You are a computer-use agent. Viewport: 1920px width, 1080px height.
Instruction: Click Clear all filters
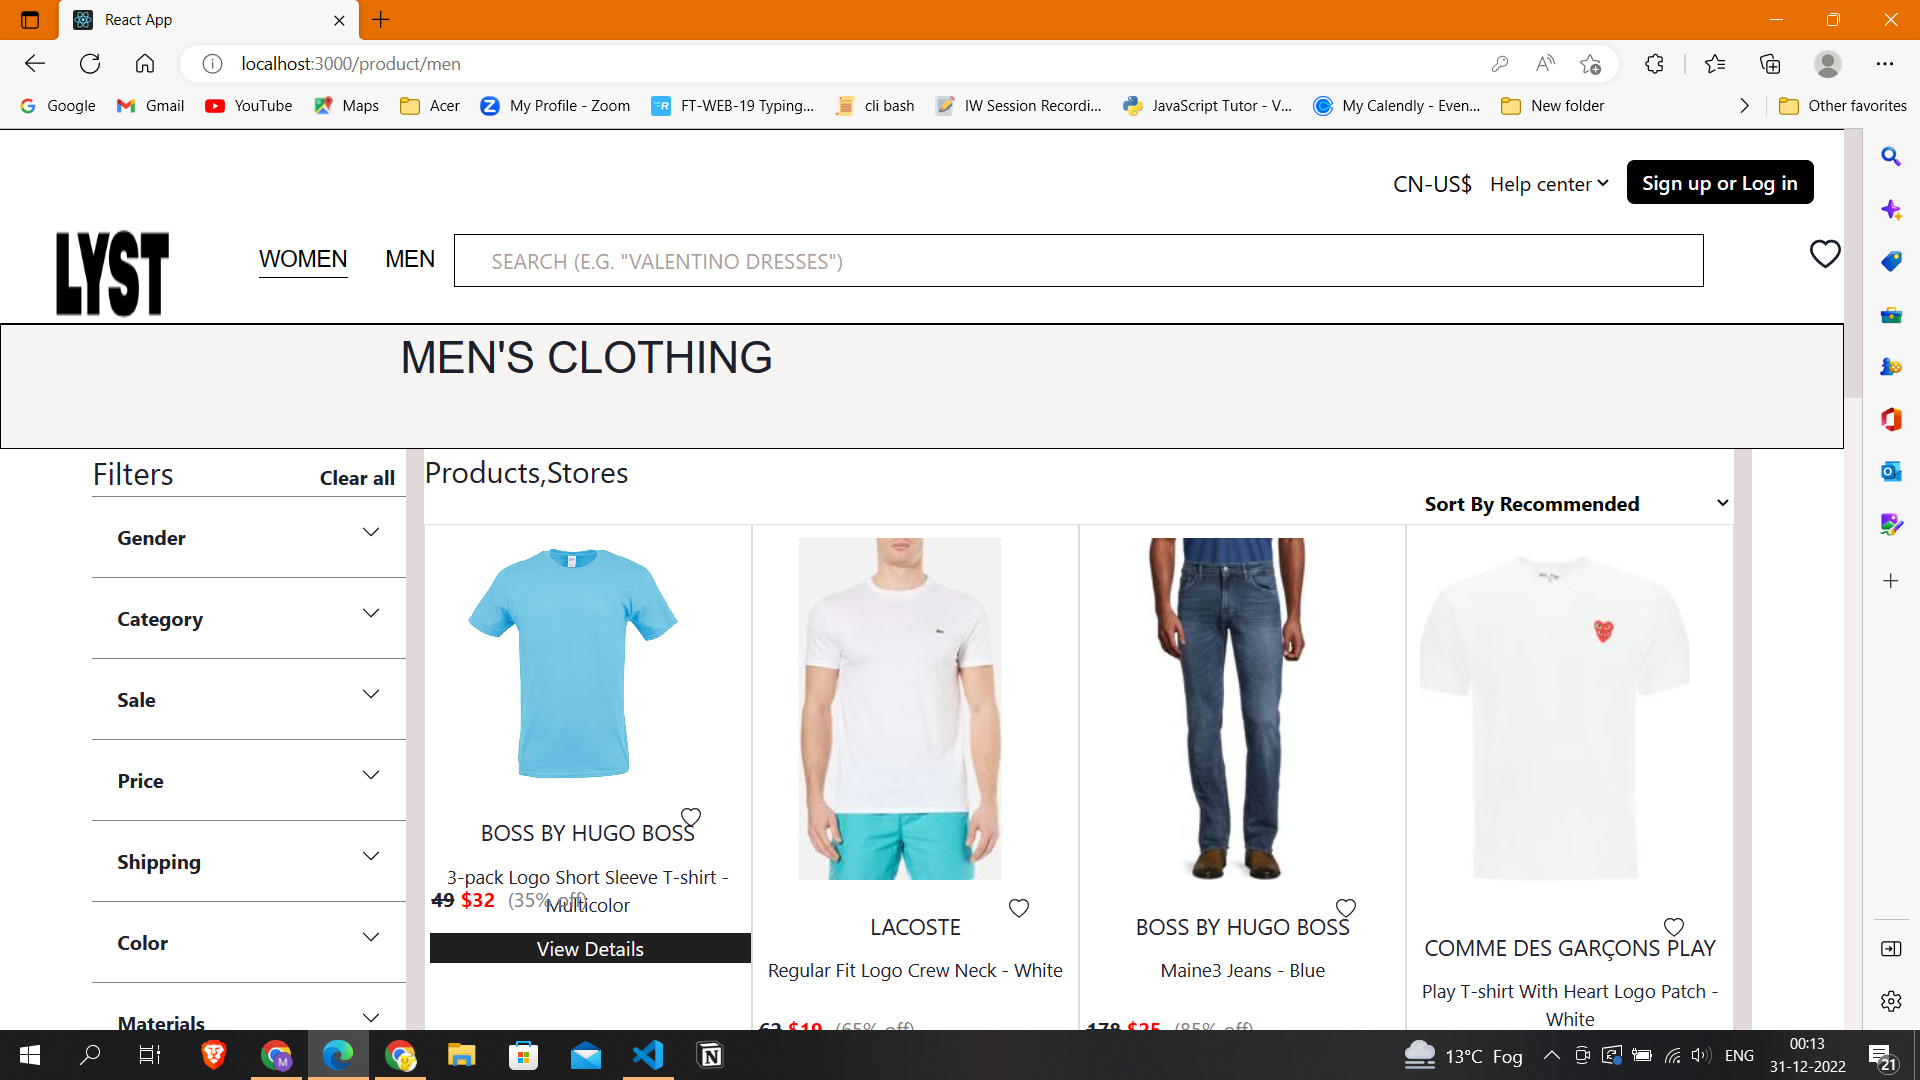(357, 478)
